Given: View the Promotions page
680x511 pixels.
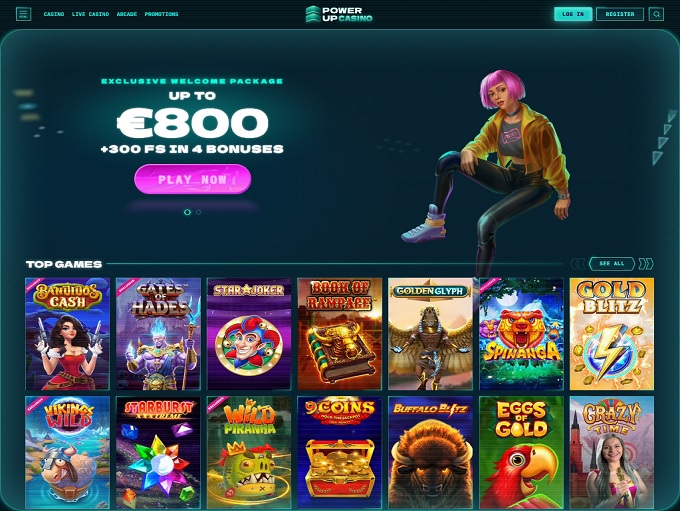Looking at the screenshot, I should coord(161,14).
